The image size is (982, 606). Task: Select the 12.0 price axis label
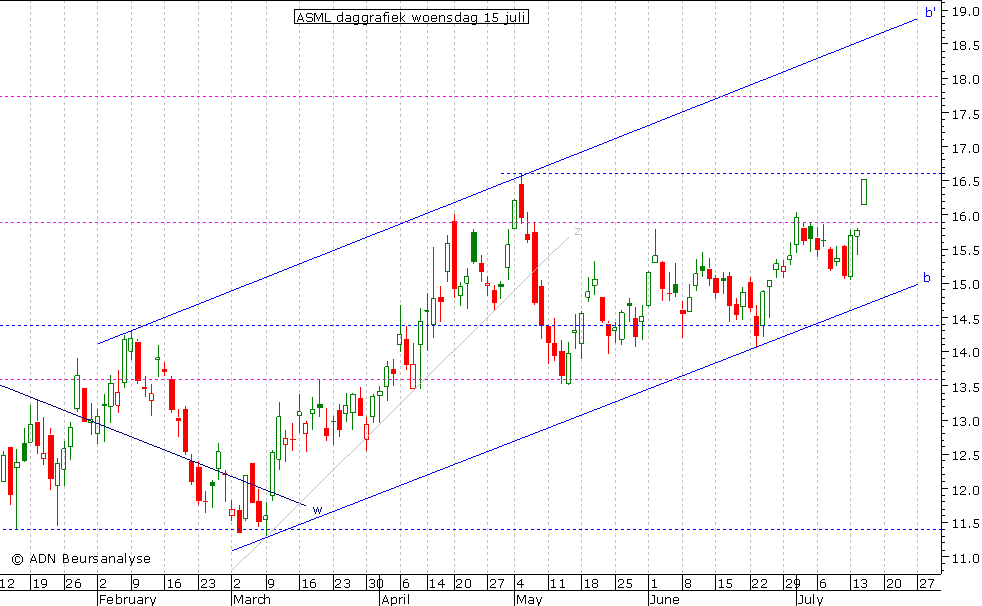(x=965, y=490)
